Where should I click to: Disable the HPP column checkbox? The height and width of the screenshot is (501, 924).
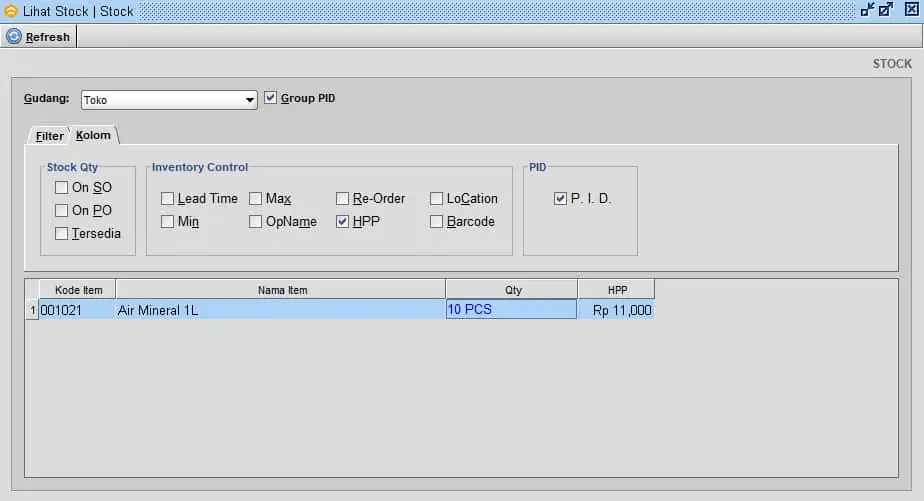(x=343, y=222)
